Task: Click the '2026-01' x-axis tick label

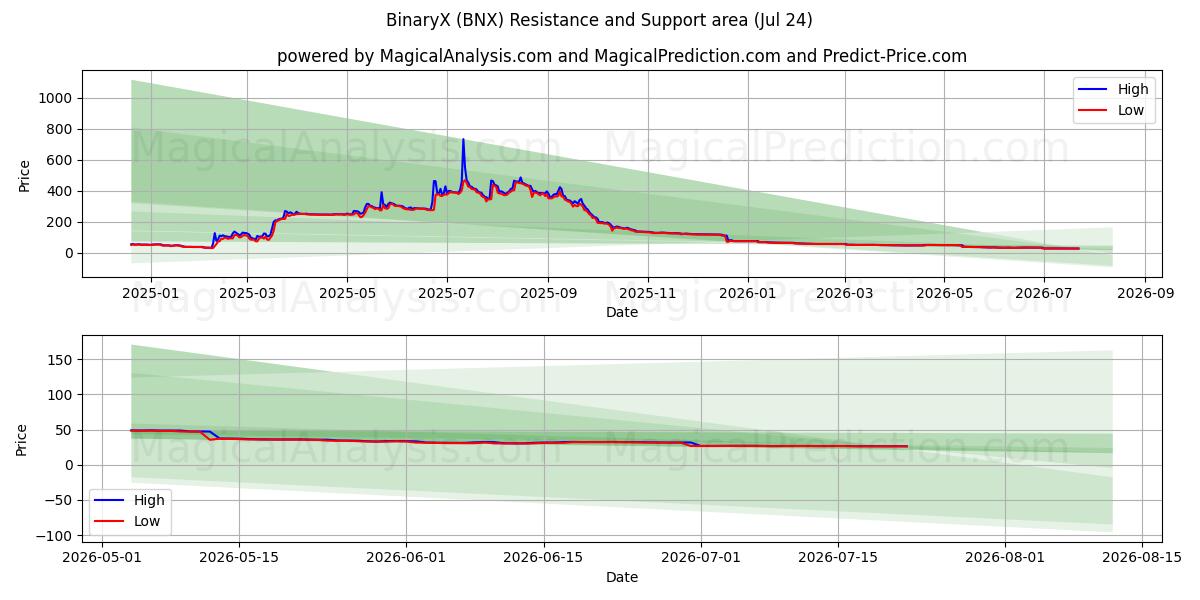Action: click(747, 294)
